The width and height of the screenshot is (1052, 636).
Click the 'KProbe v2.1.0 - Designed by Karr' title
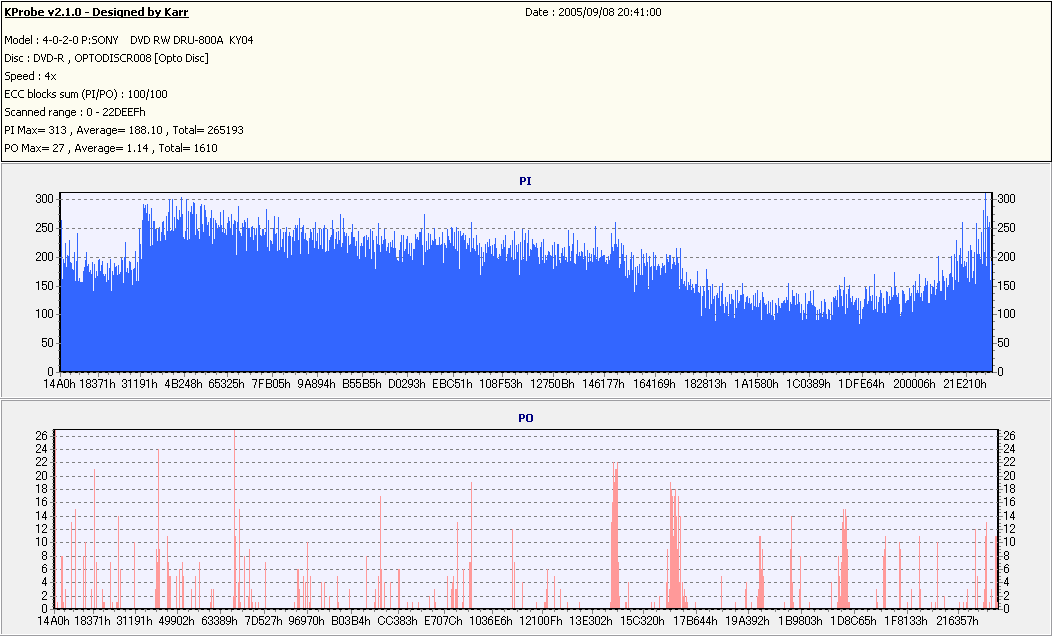[x=97, y=12]
